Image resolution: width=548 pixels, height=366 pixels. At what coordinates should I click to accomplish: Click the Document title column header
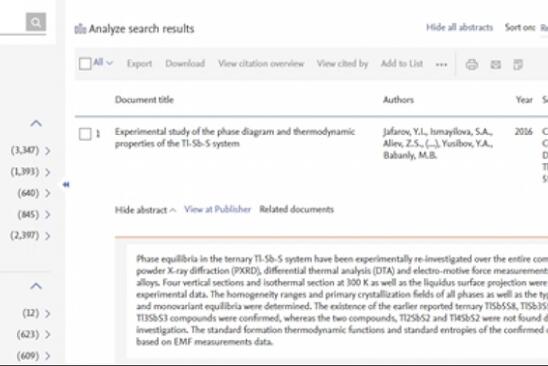(144, 100)
